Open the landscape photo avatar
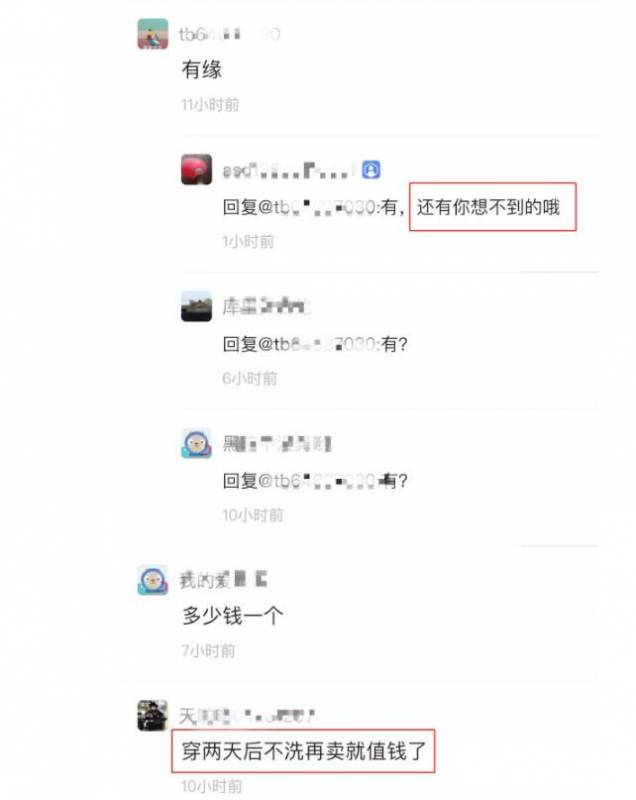This screenshot has height=800, width=636. (x=196, y=306)
